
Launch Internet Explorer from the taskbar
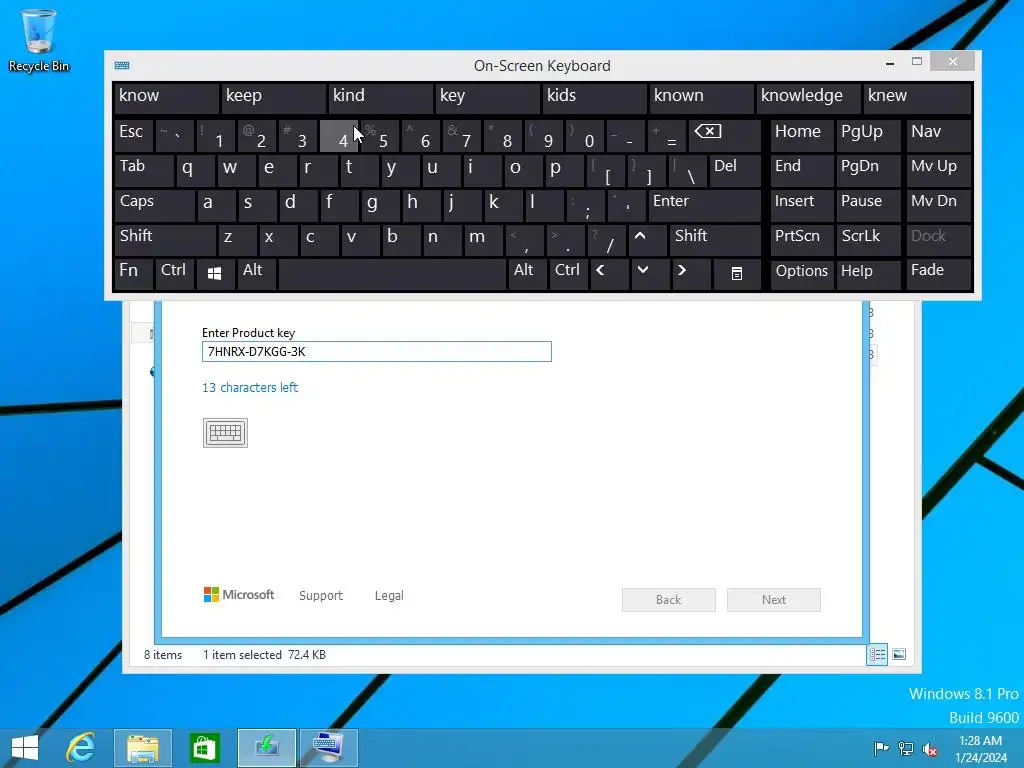[x=81, y=748]
